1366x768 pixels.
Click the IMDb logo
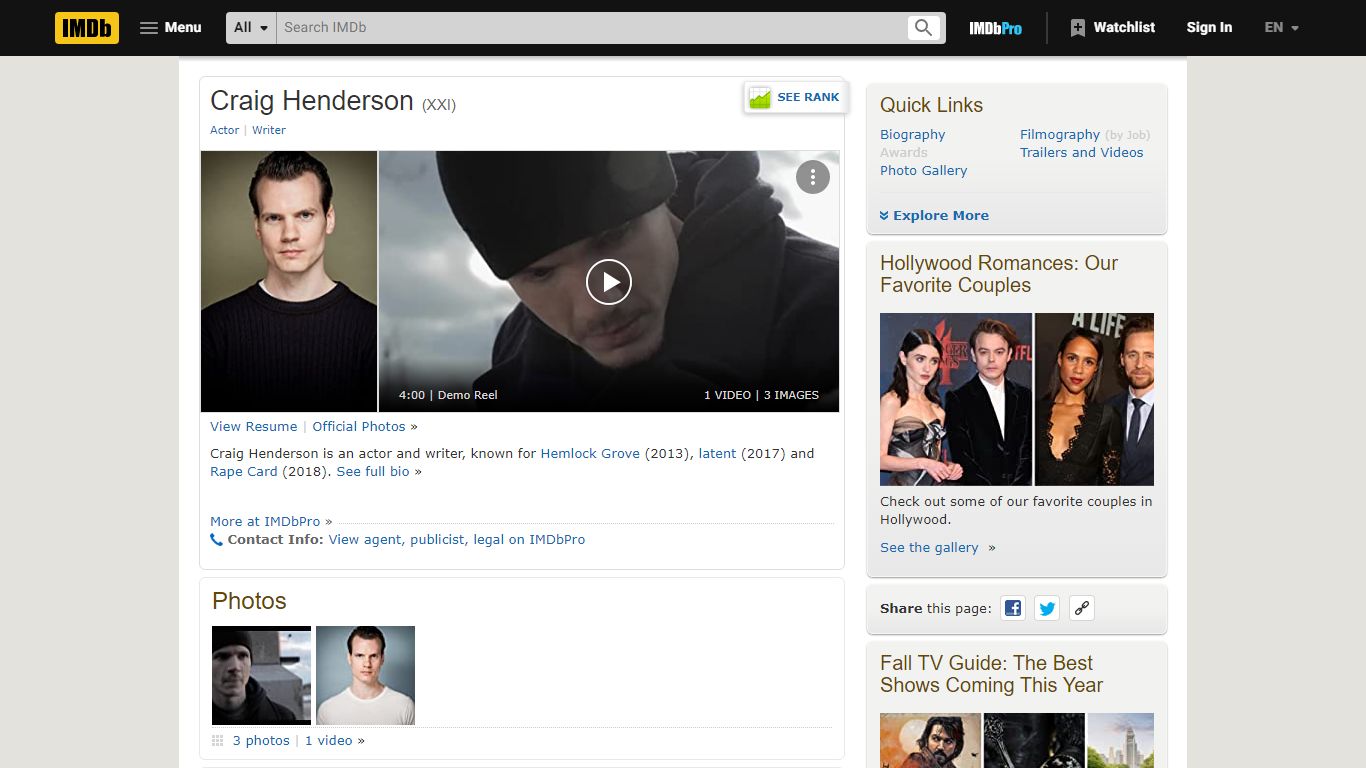[87, 28]
